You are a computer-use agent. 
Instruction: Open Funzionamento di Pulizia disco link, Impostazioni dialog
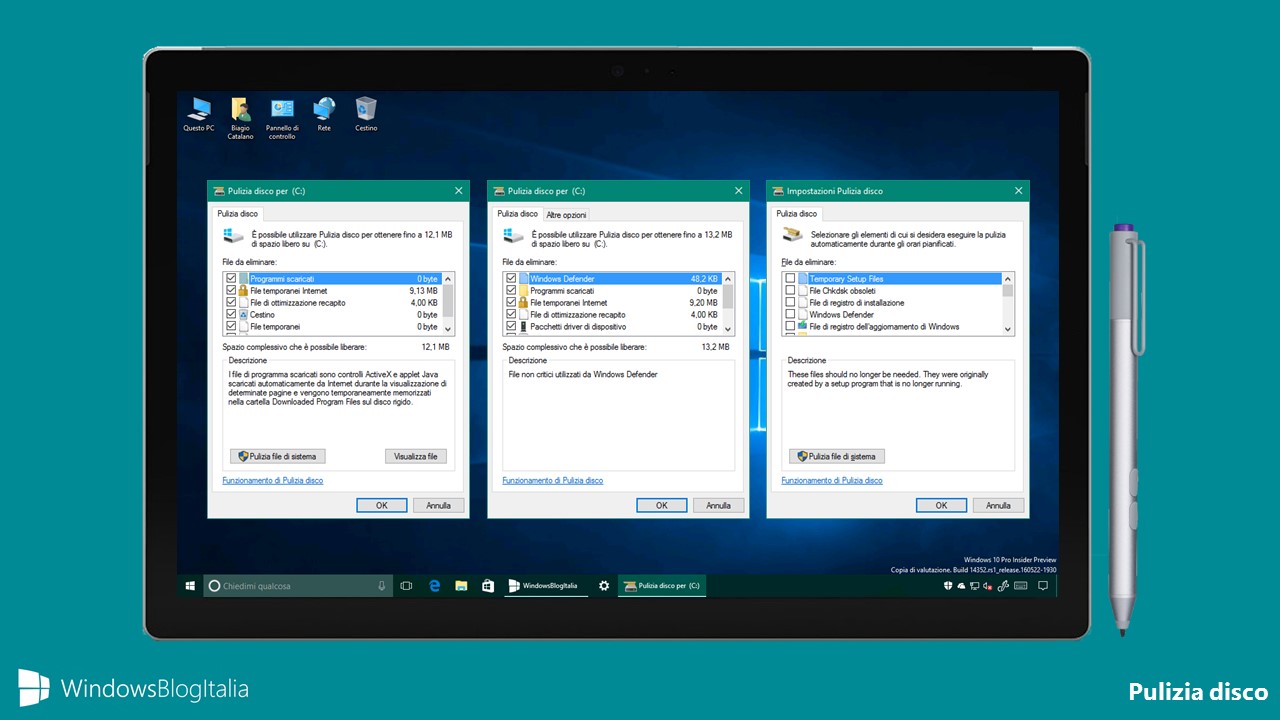click(x=832, y=481)
